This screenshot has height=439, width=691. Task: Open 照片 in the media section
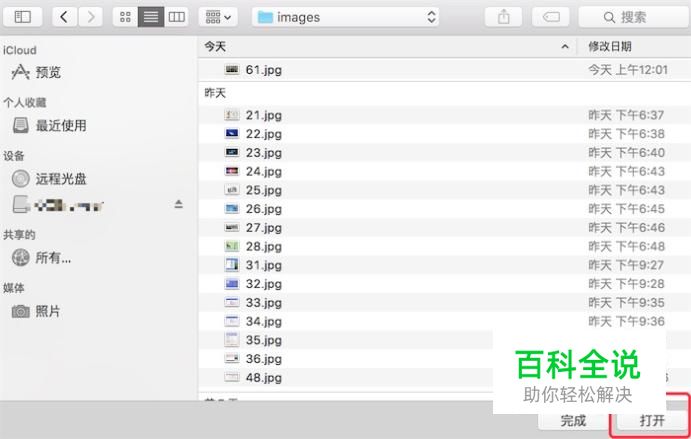pyautogui.click(x=47, y=311)
